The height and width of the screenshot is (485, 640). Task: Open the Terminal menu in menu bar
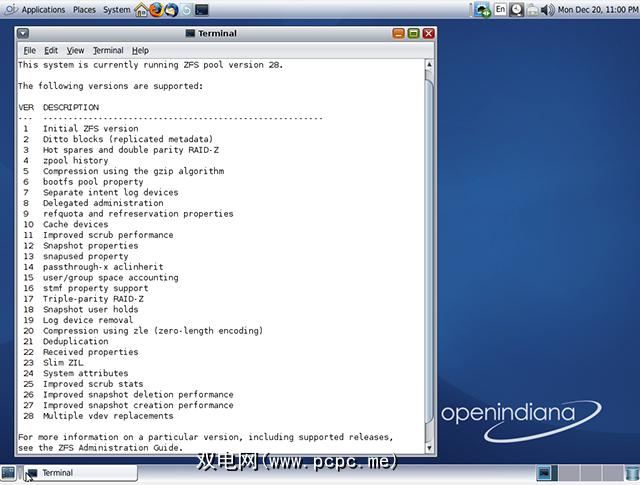pos(108,50)
